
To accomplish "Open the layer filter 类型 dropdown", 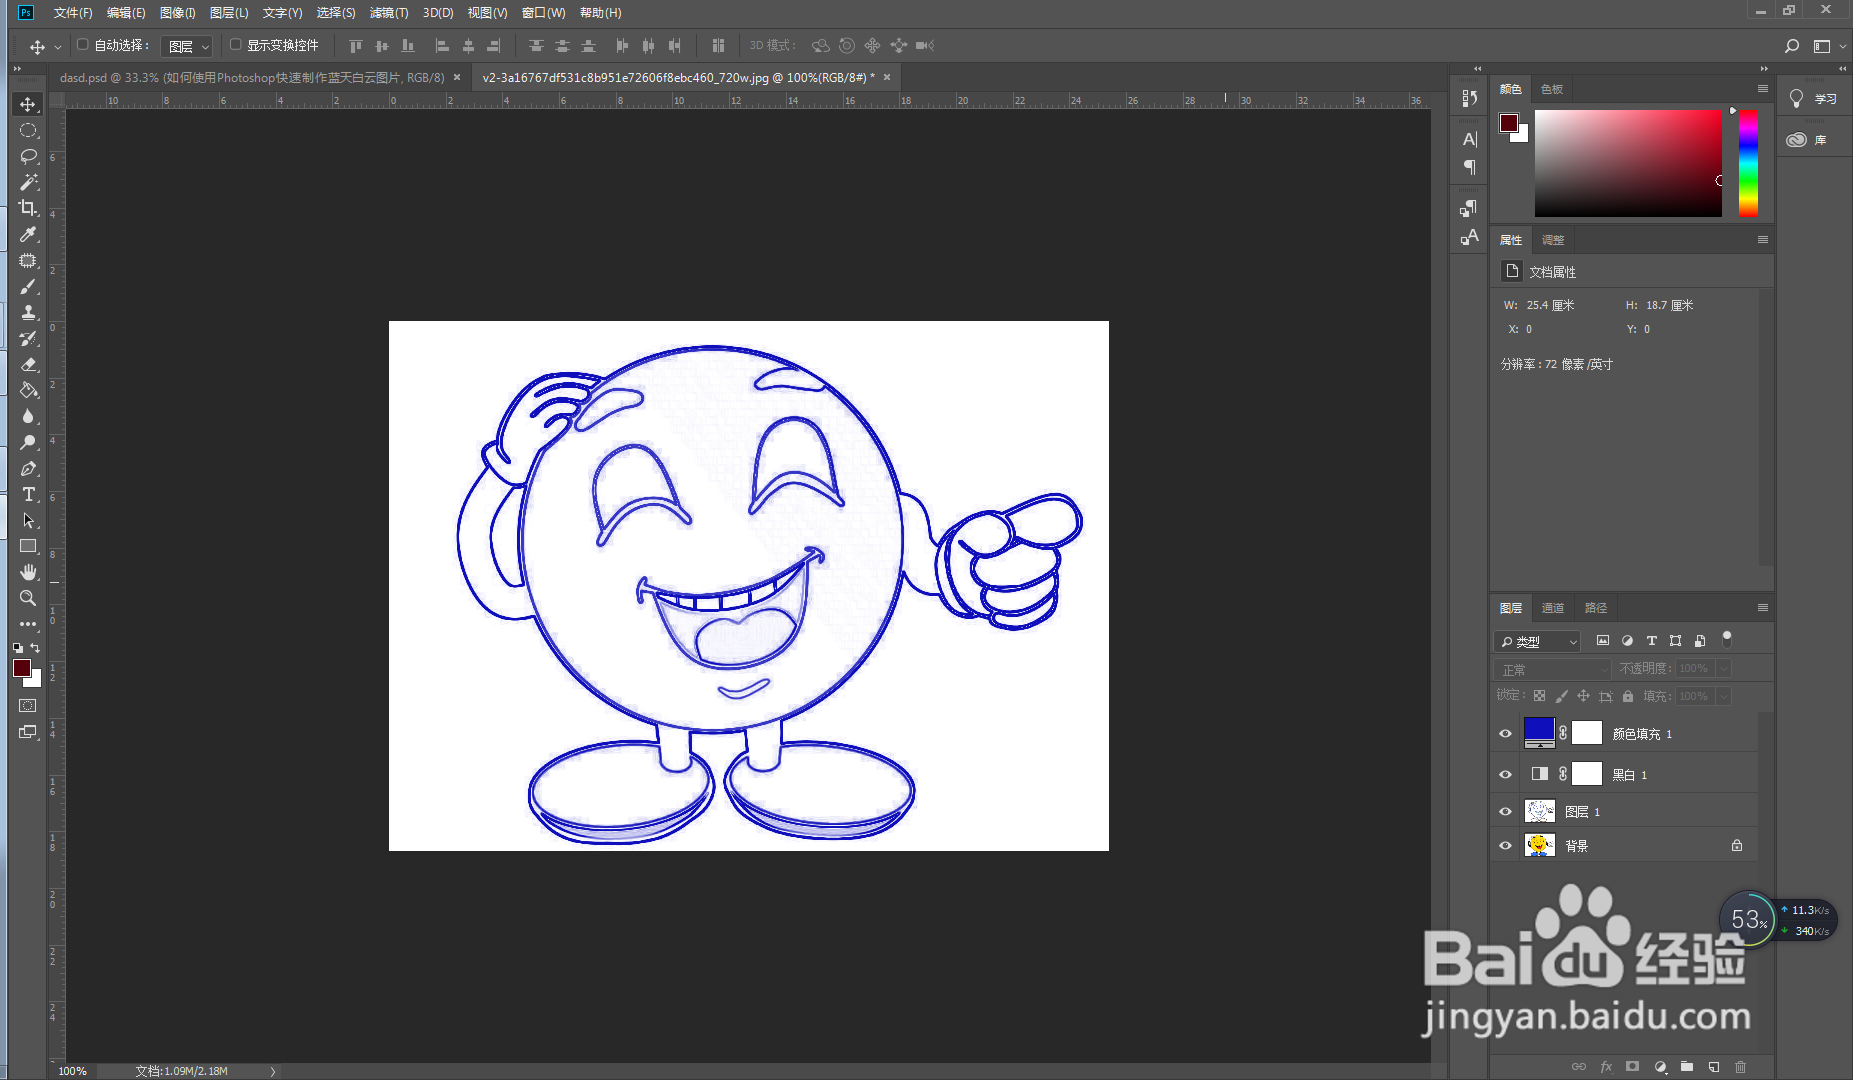I will pos(1537,641).
